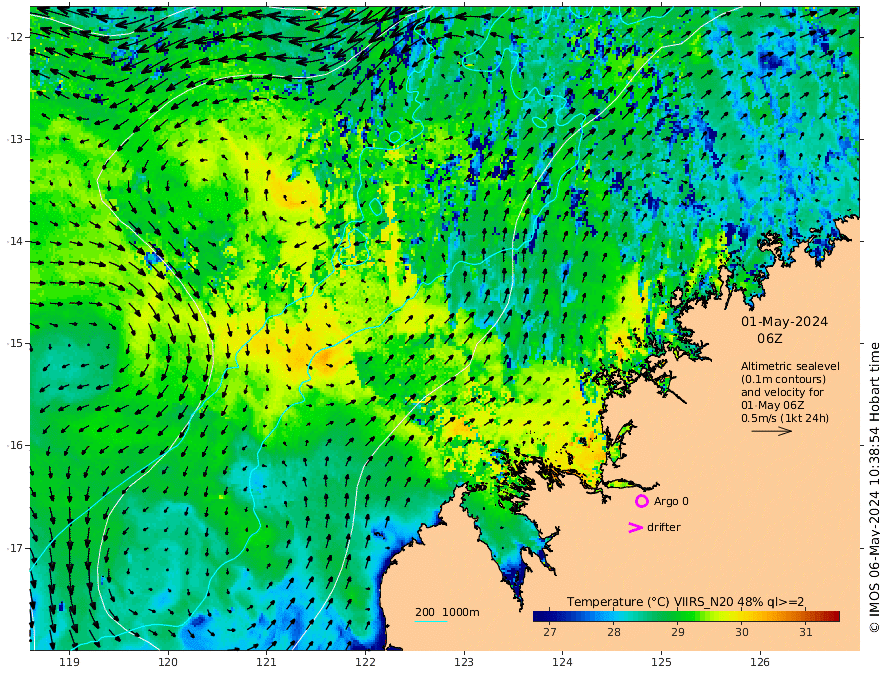Click the "Argo 0" legend label
The width and height of the screenshot is (880, 680).
point(671,501)
